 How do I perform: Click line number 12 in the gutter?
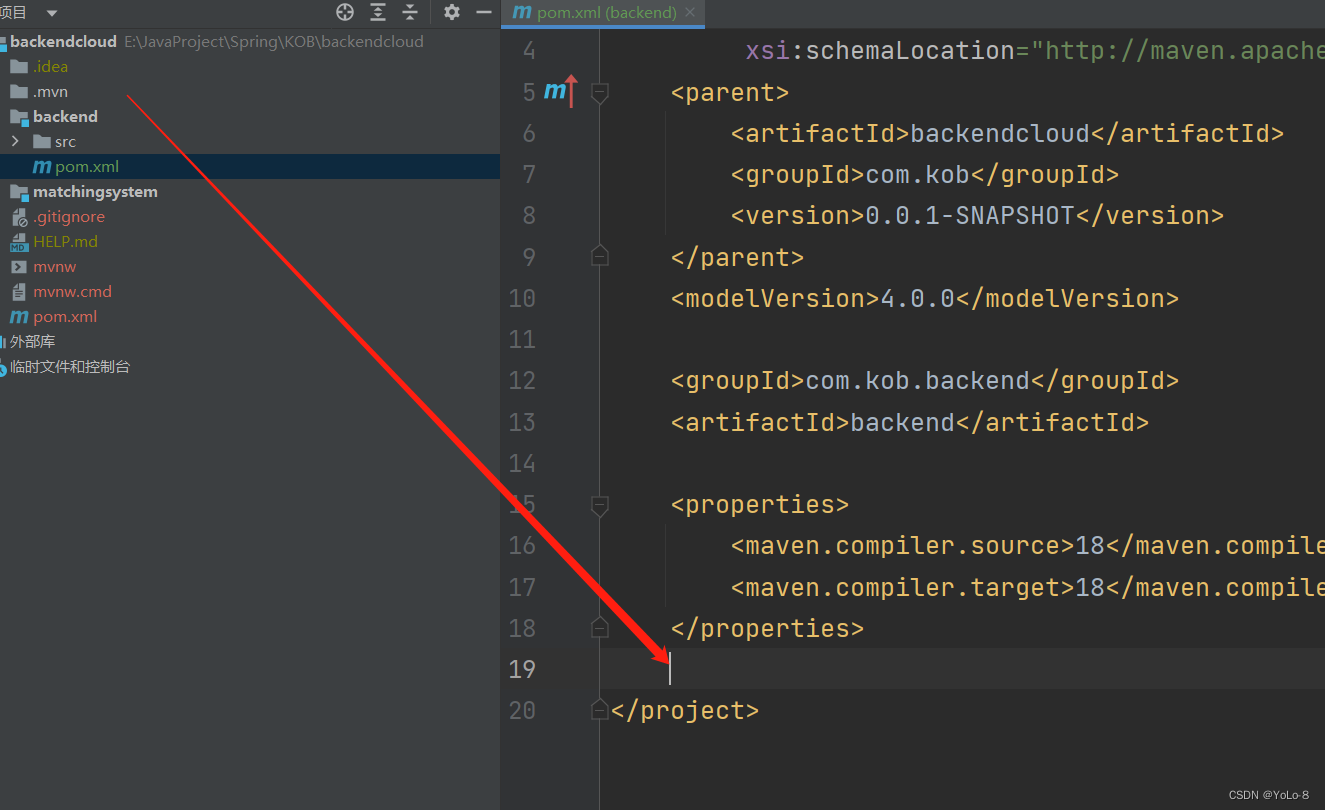[522, 381]
